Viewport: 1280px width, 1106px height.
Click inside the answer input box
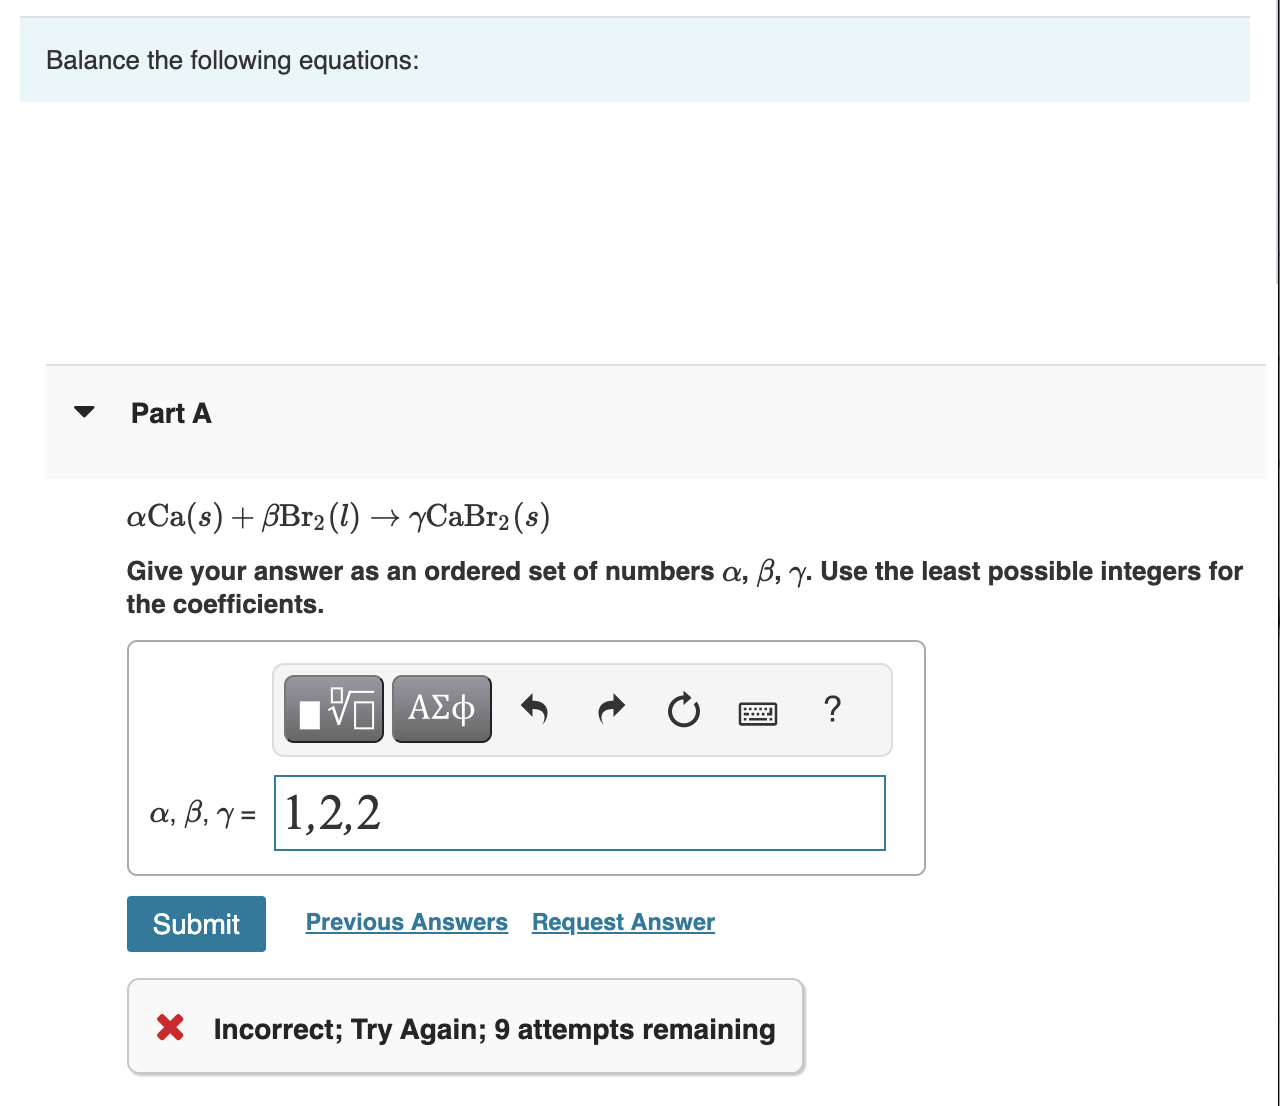pos(580,813)
